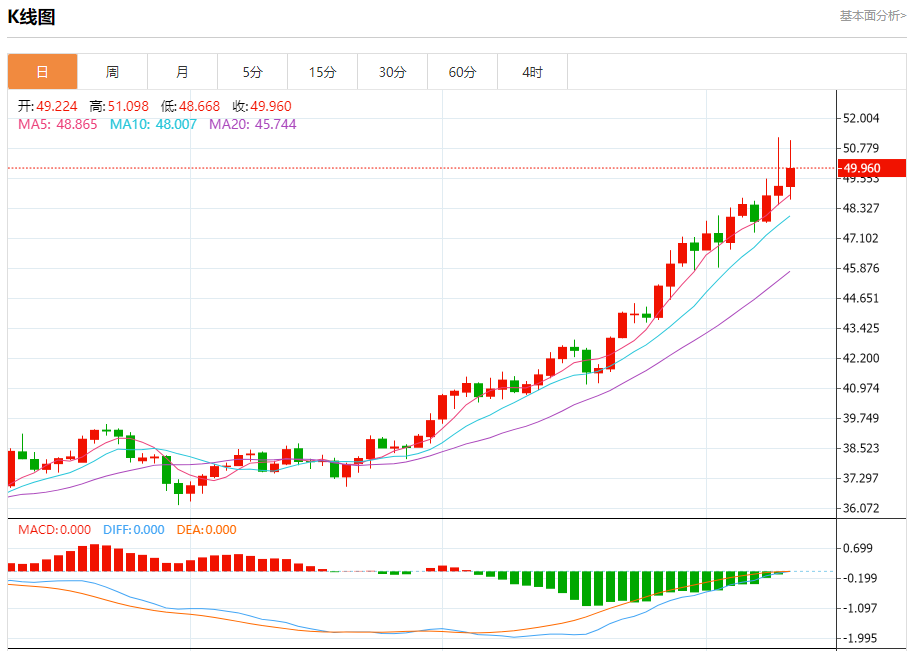Click the MA20 indicator label

[253, 124]
